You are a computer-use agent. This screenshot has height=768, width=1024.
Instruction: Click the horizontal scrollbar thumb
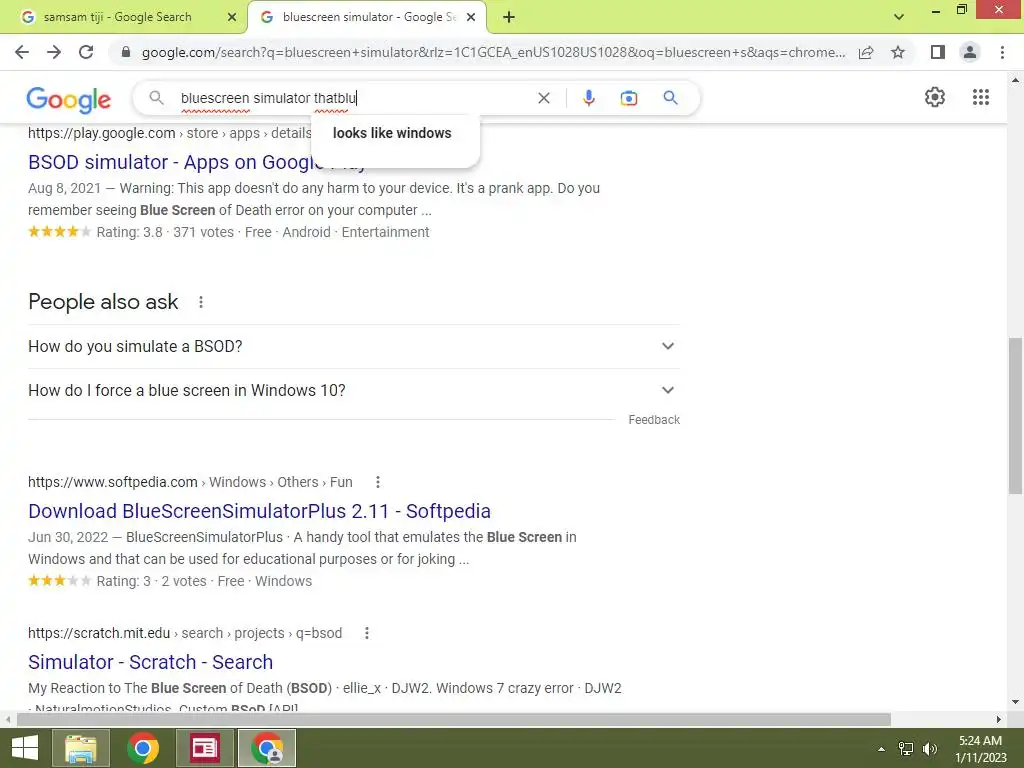coord(454,720)
